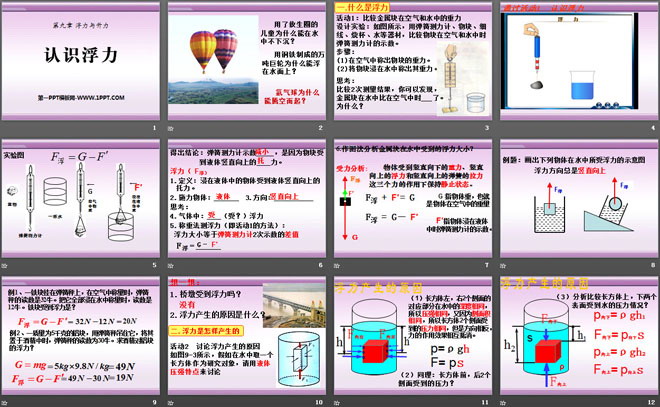Click the animation star icon under slide 11
Viewport: 660px width, 407px height.
pos(337,403)
